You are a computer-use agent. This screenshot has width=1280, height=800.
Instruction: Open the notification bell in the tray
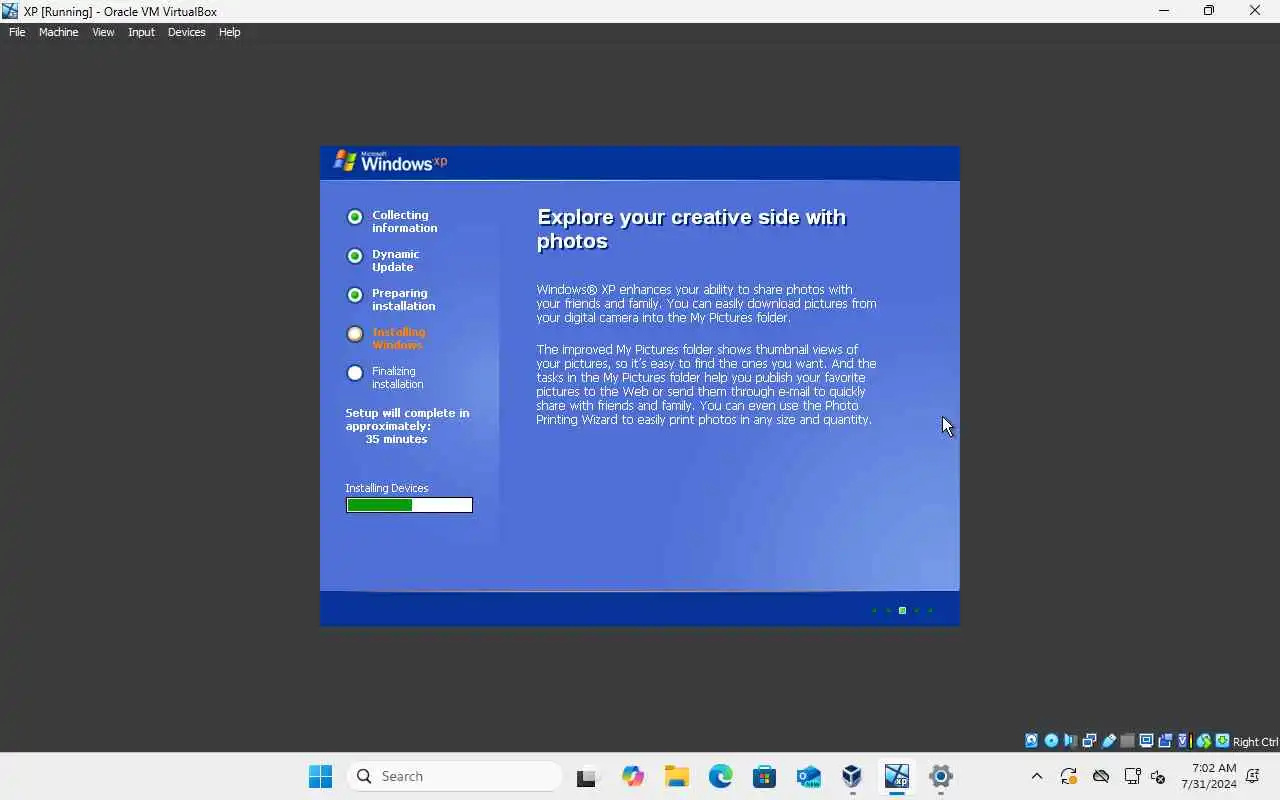[x=1253, y=776]
